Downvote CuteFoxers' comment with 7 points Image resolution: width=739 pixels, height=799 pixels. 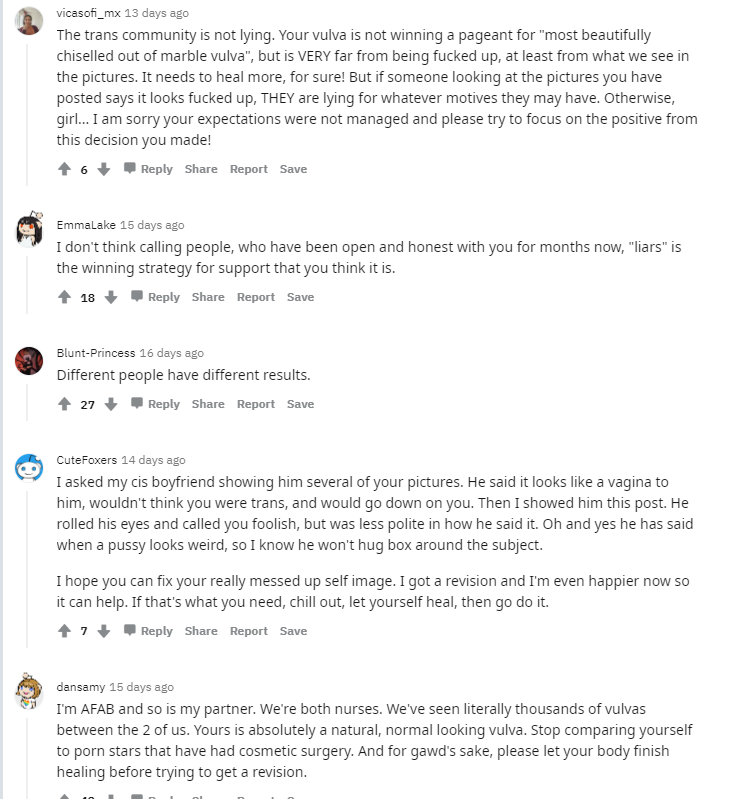(104, 632)
